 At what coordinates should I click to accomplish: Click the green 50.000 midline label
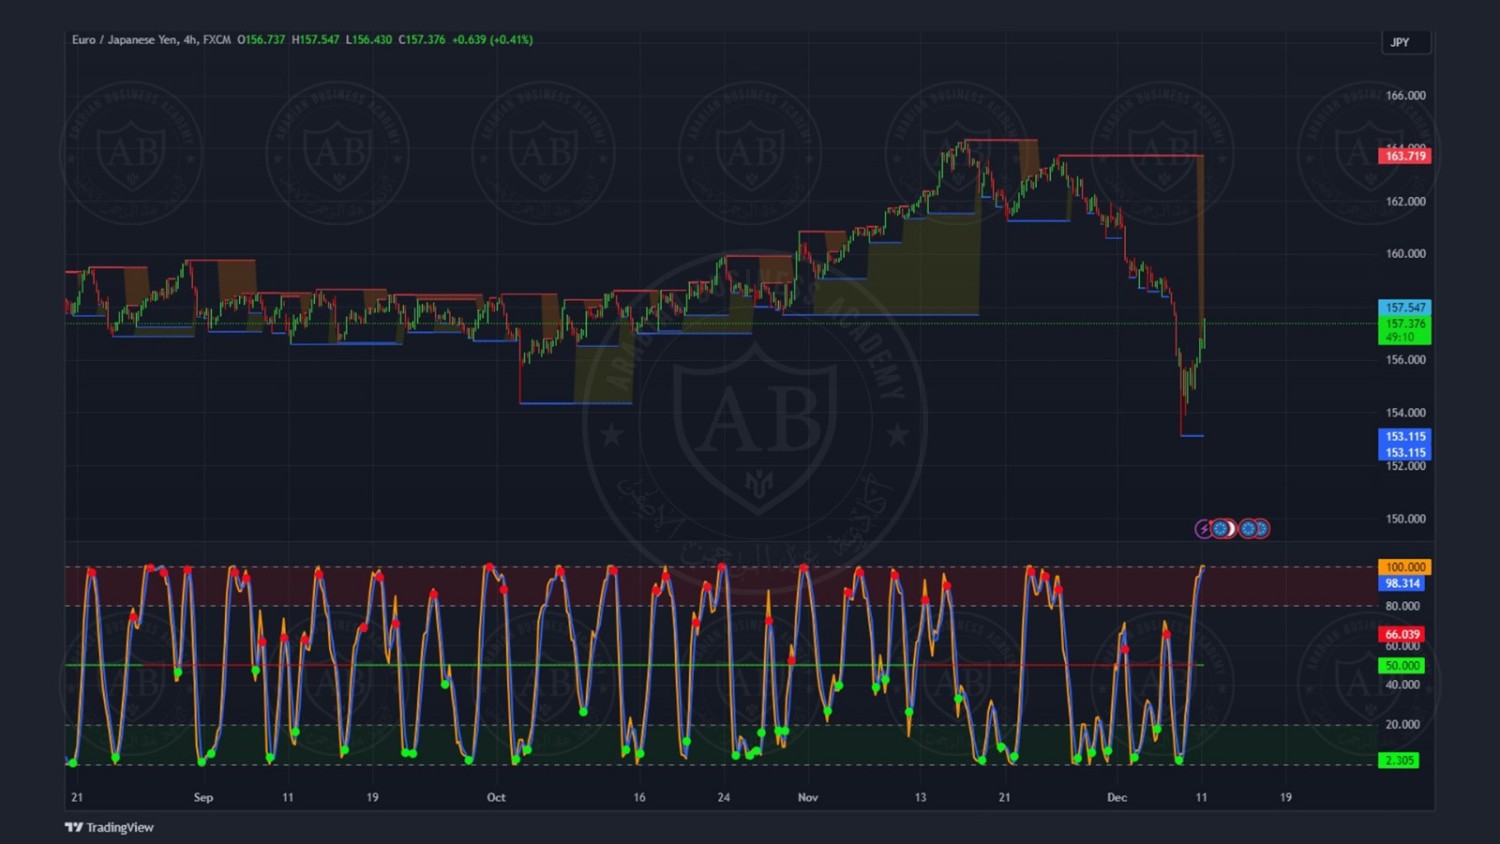(1402, 665)
